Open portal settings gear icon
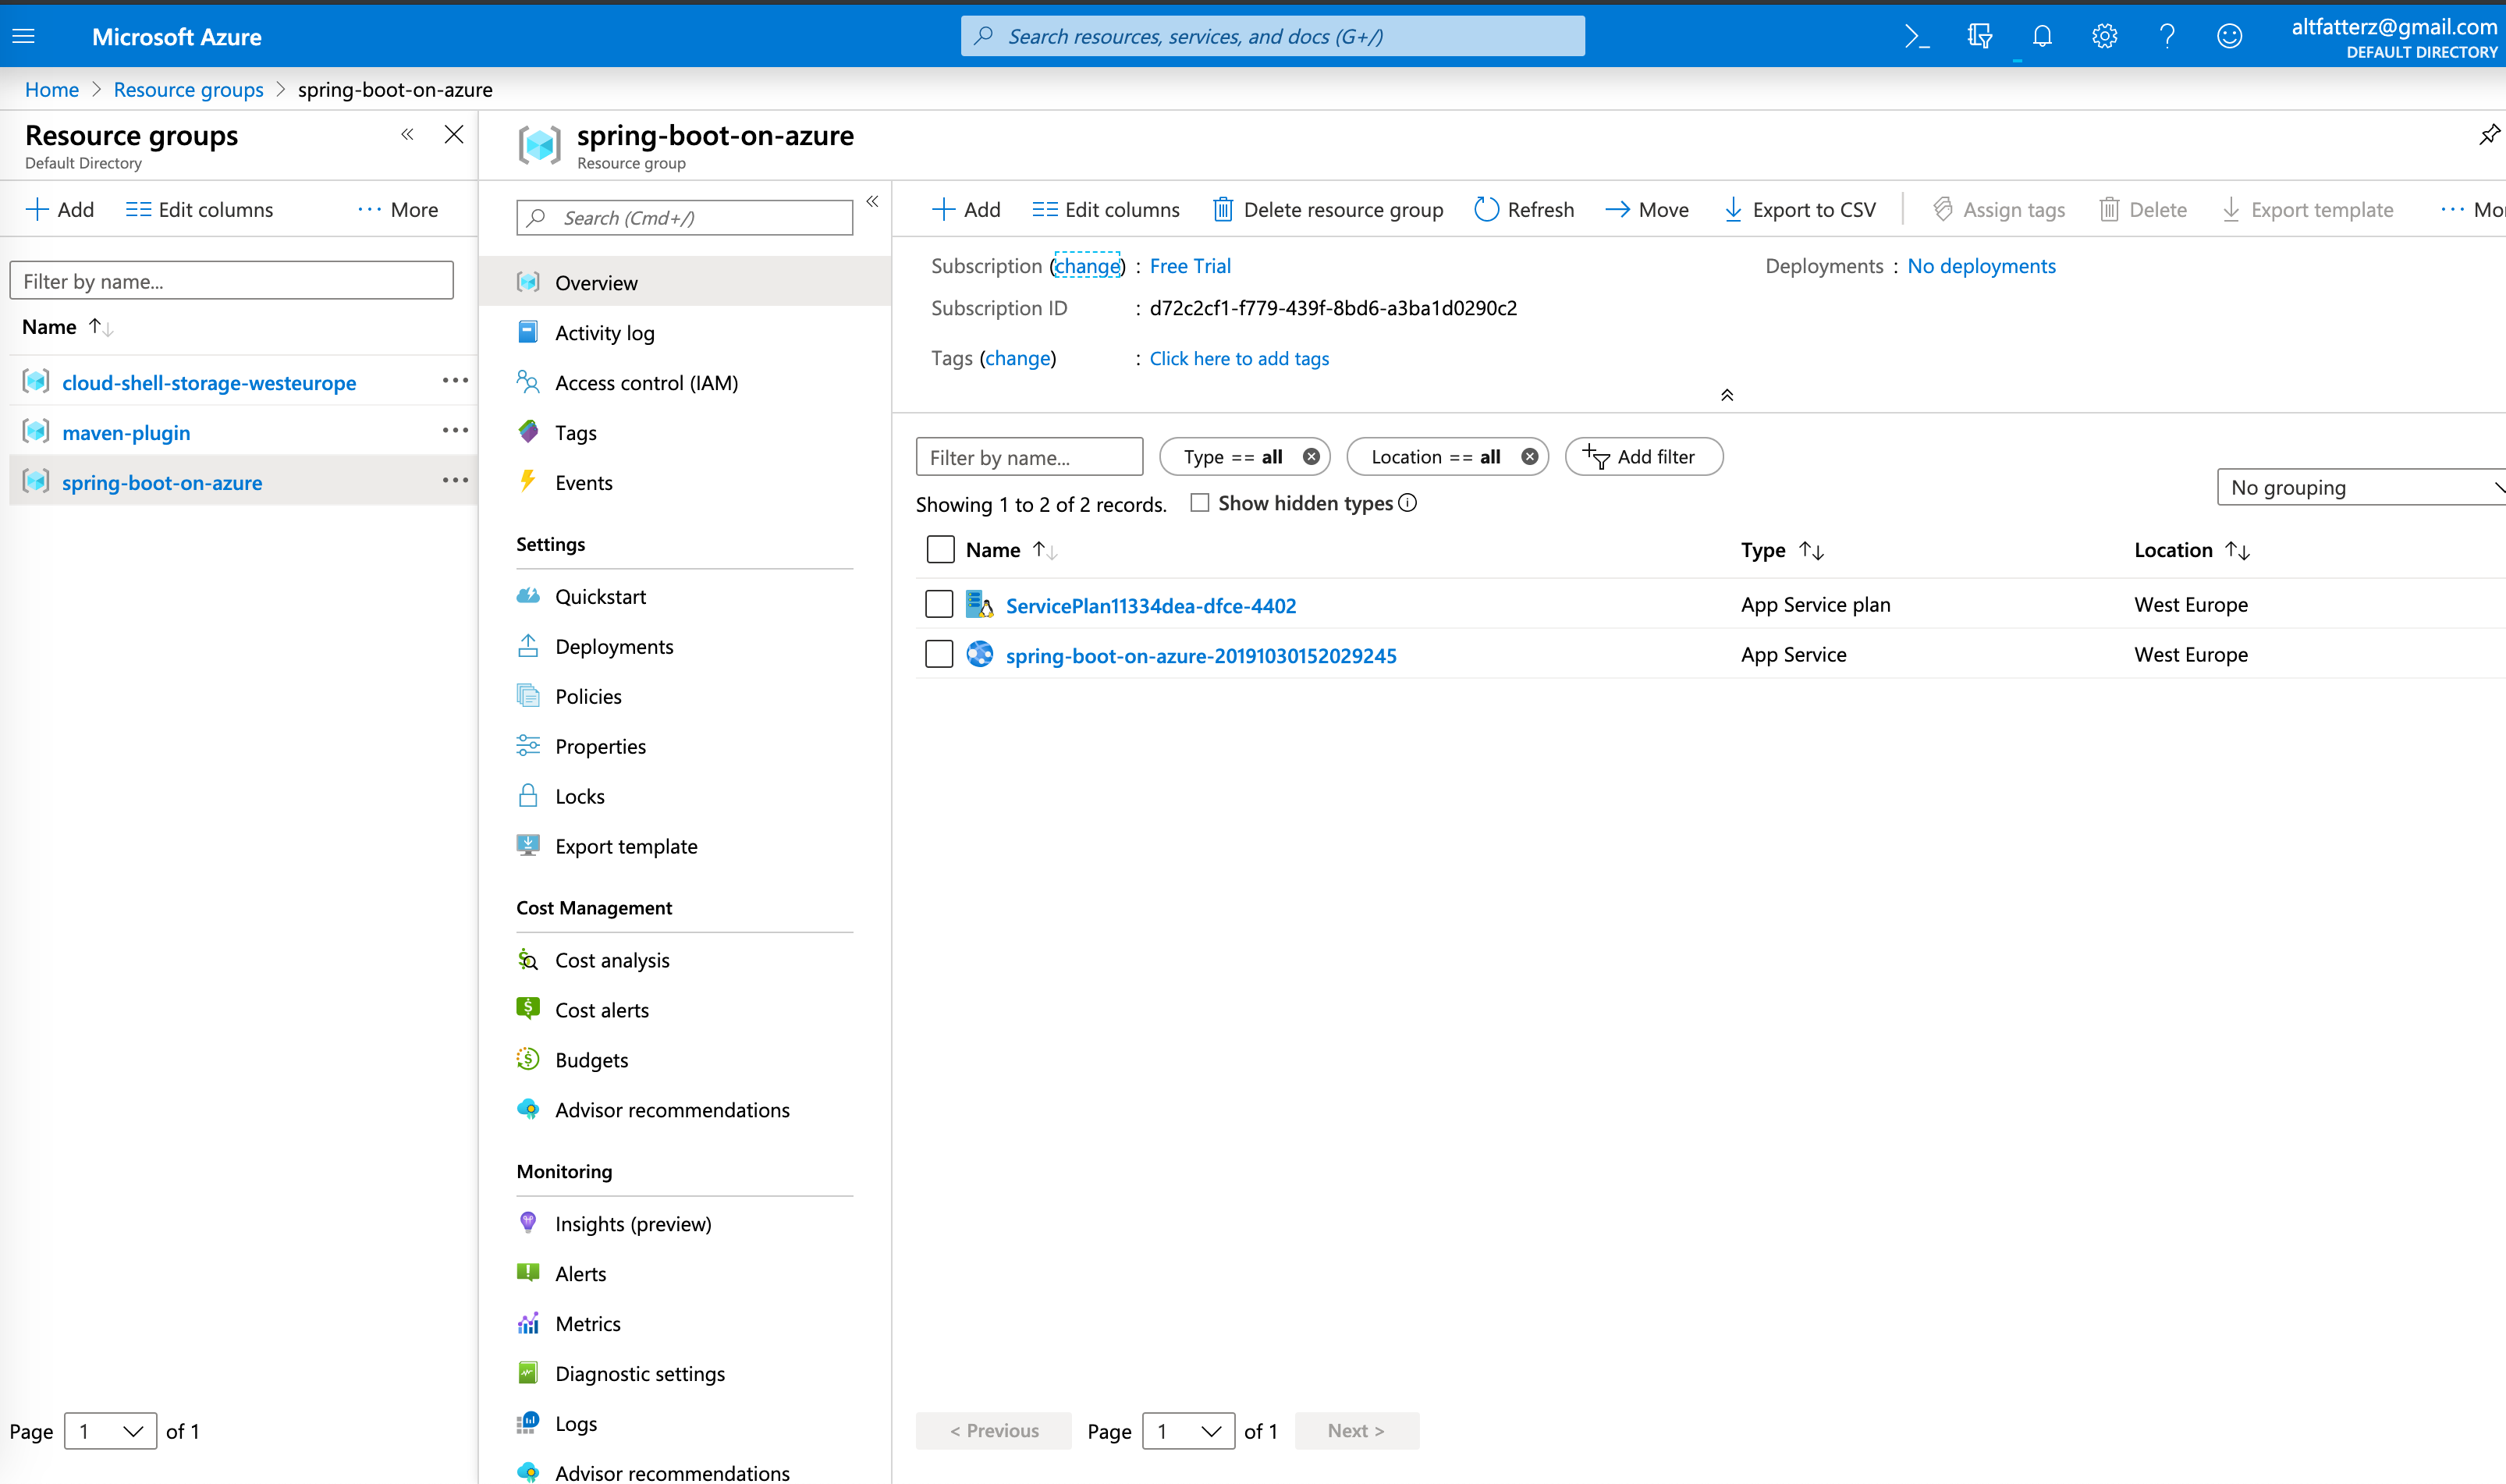This screenshot has width=2506, height=1484. coord(2104,37)
